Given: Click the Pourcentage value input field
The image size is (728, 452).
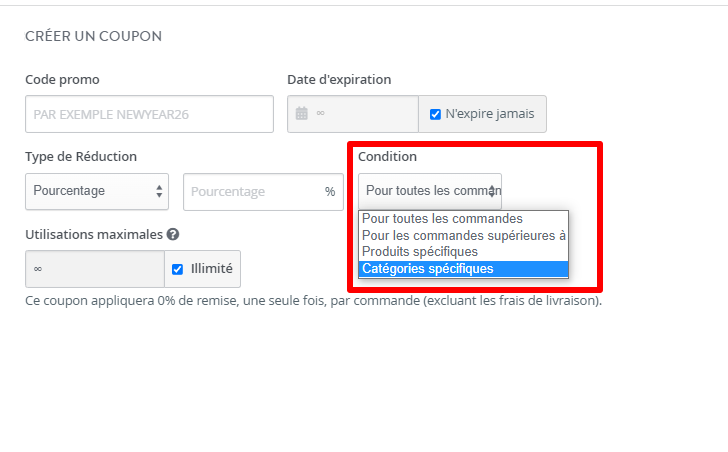Looking at the screenshot, I should point(263,192).
